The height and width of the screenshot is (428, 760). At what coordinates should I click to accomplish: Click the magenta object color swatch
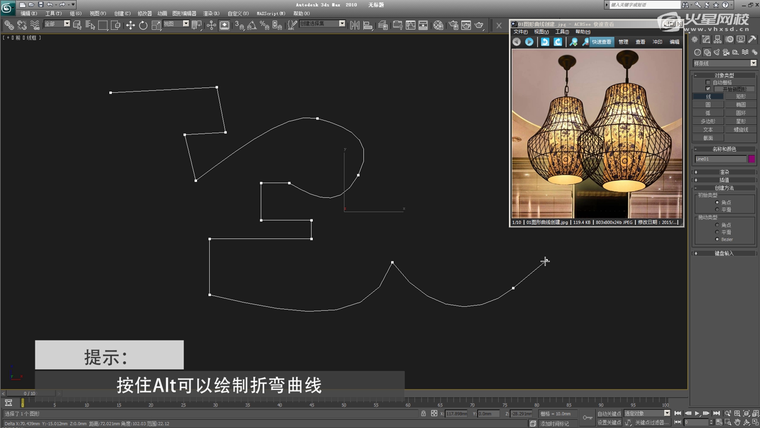tap(751, 158)
